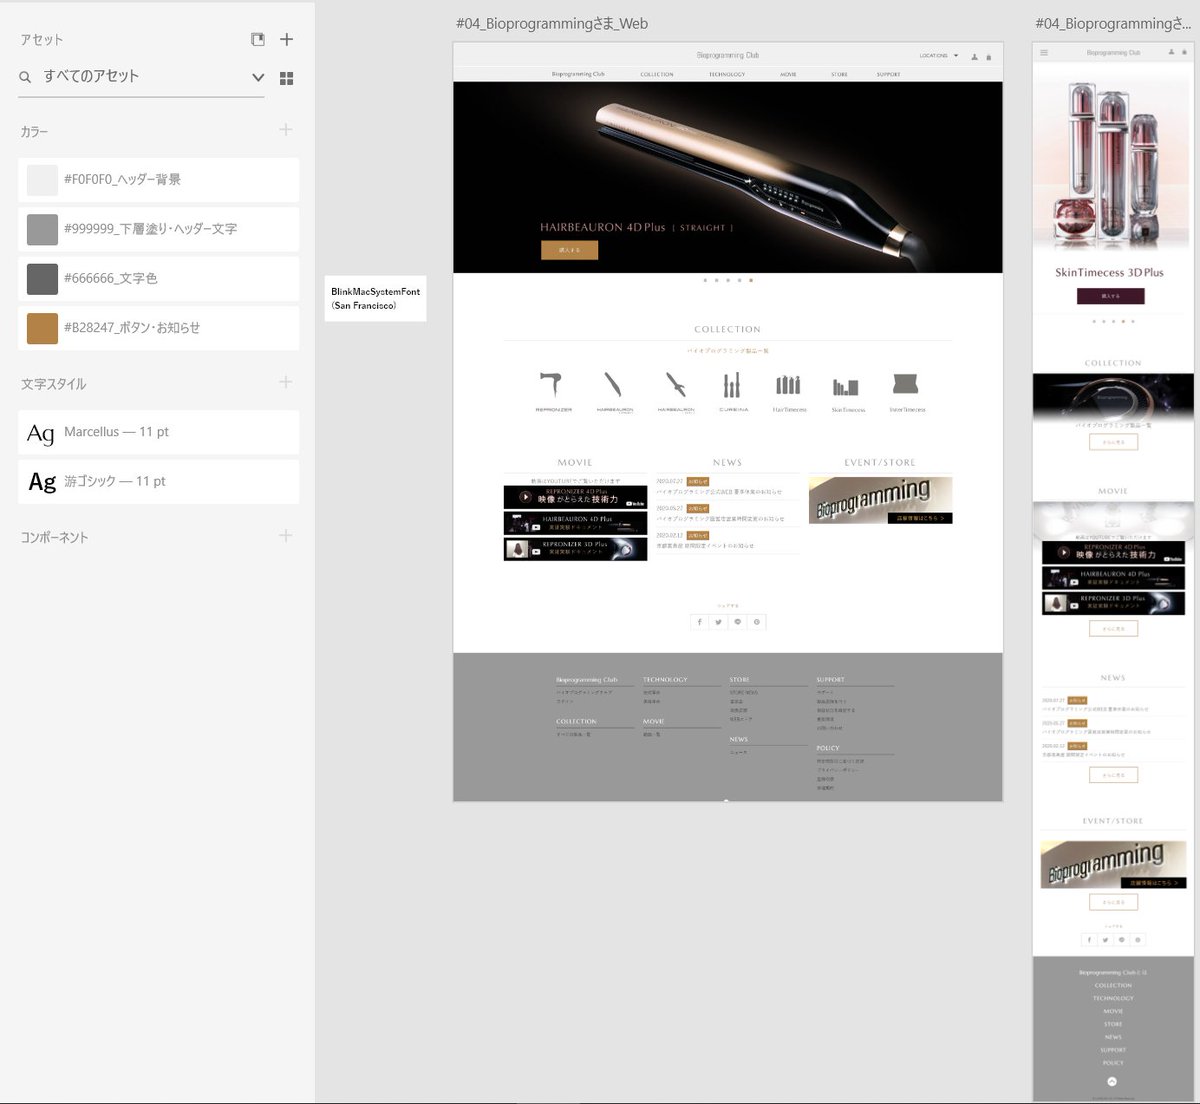Select the Marcellus 11 pt character style
Viewport: 1200px width, 1104px height.
point(158,432)
